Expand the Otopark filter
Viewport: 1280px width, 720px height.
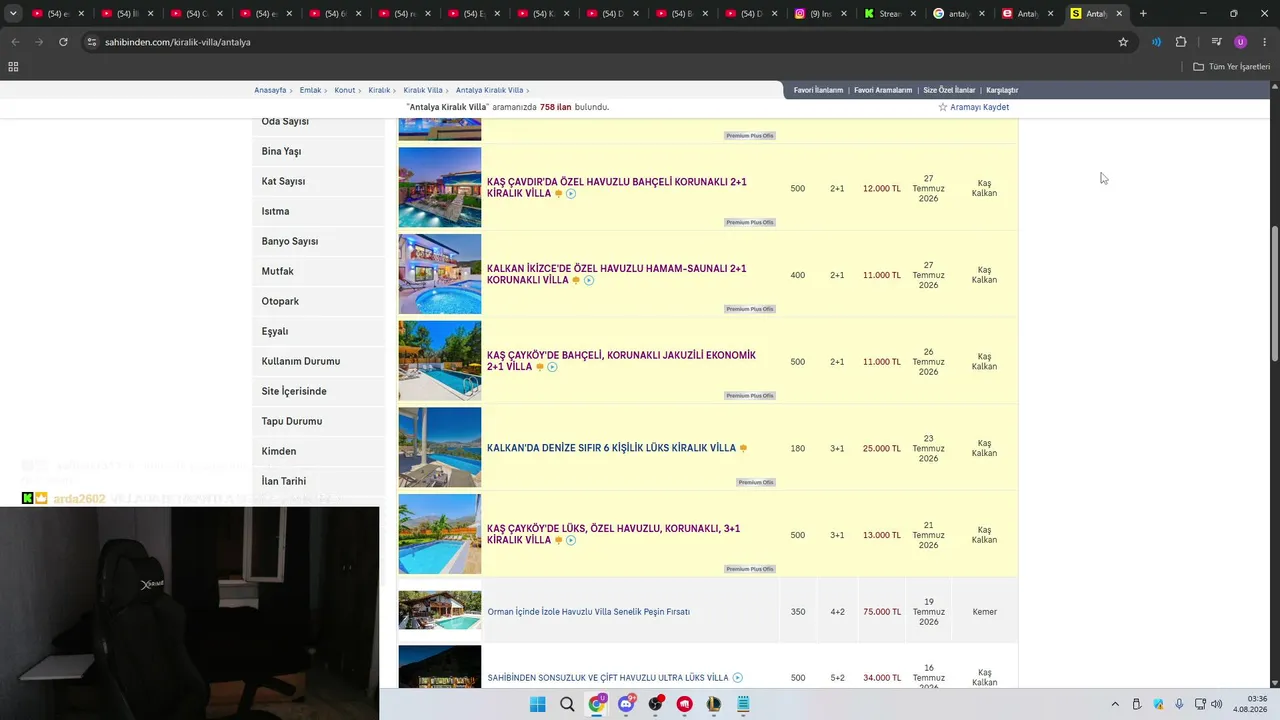coord(318,301)
